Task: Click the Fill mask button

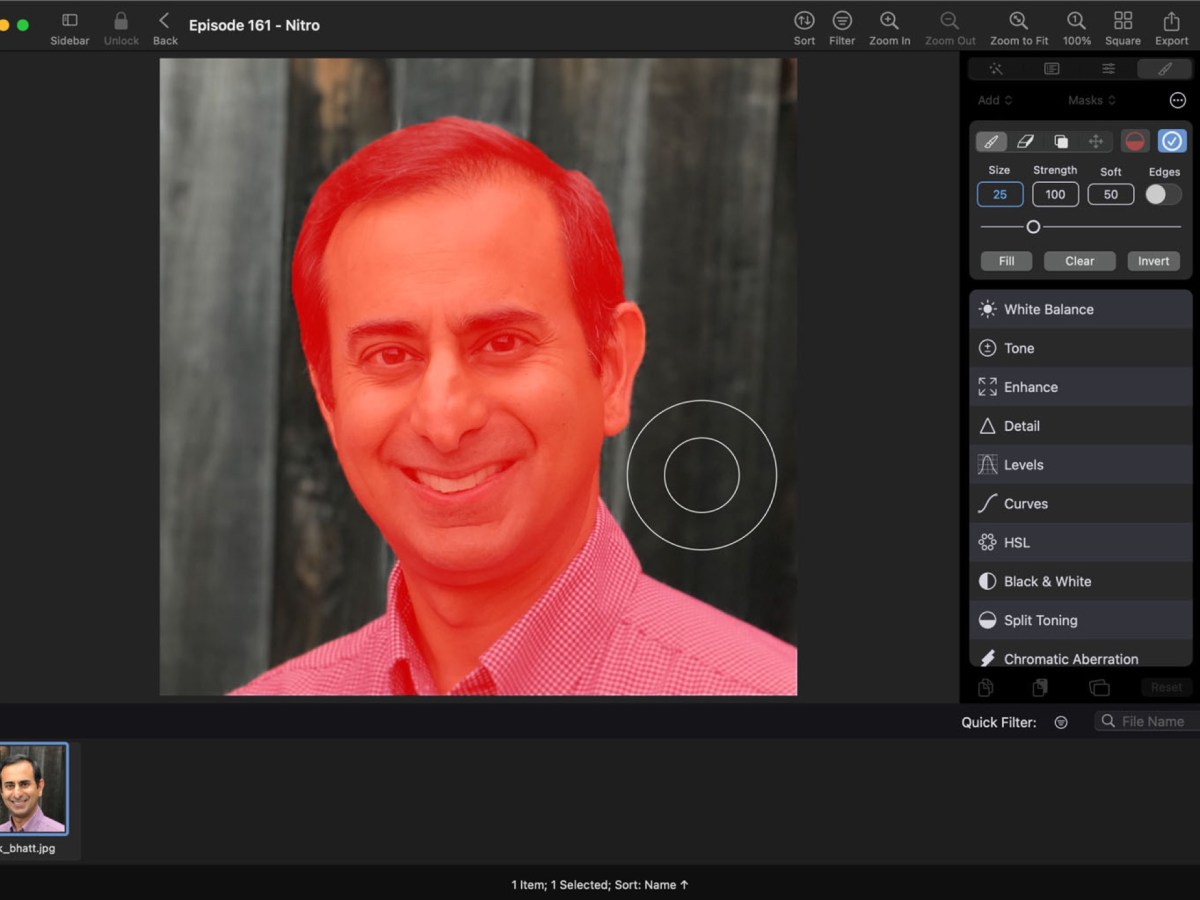Action: tap(1006, 261)
